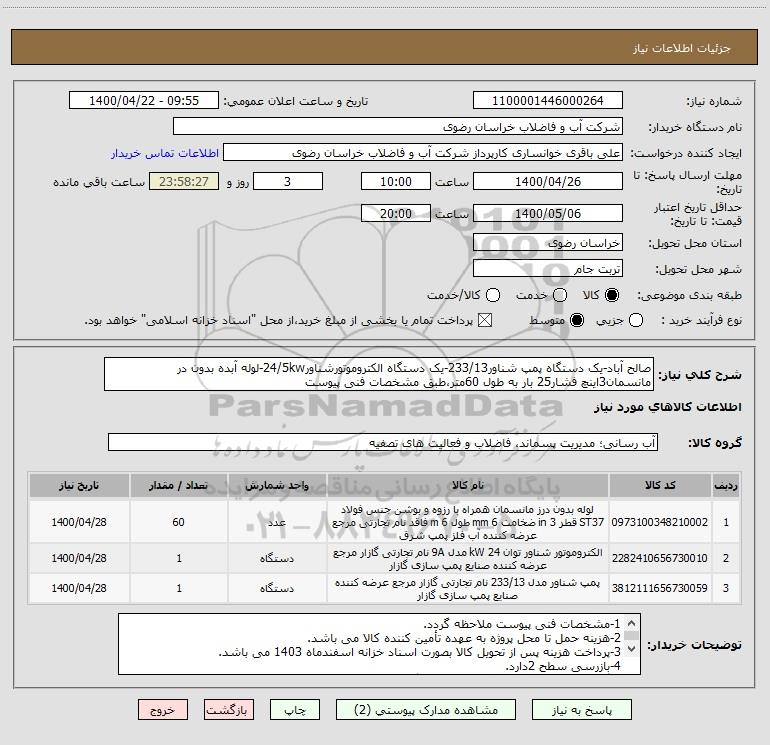This screenshot has width=770, height=745.
Task: Select the کالا/خدمت radio option
Action: point(493,295)
